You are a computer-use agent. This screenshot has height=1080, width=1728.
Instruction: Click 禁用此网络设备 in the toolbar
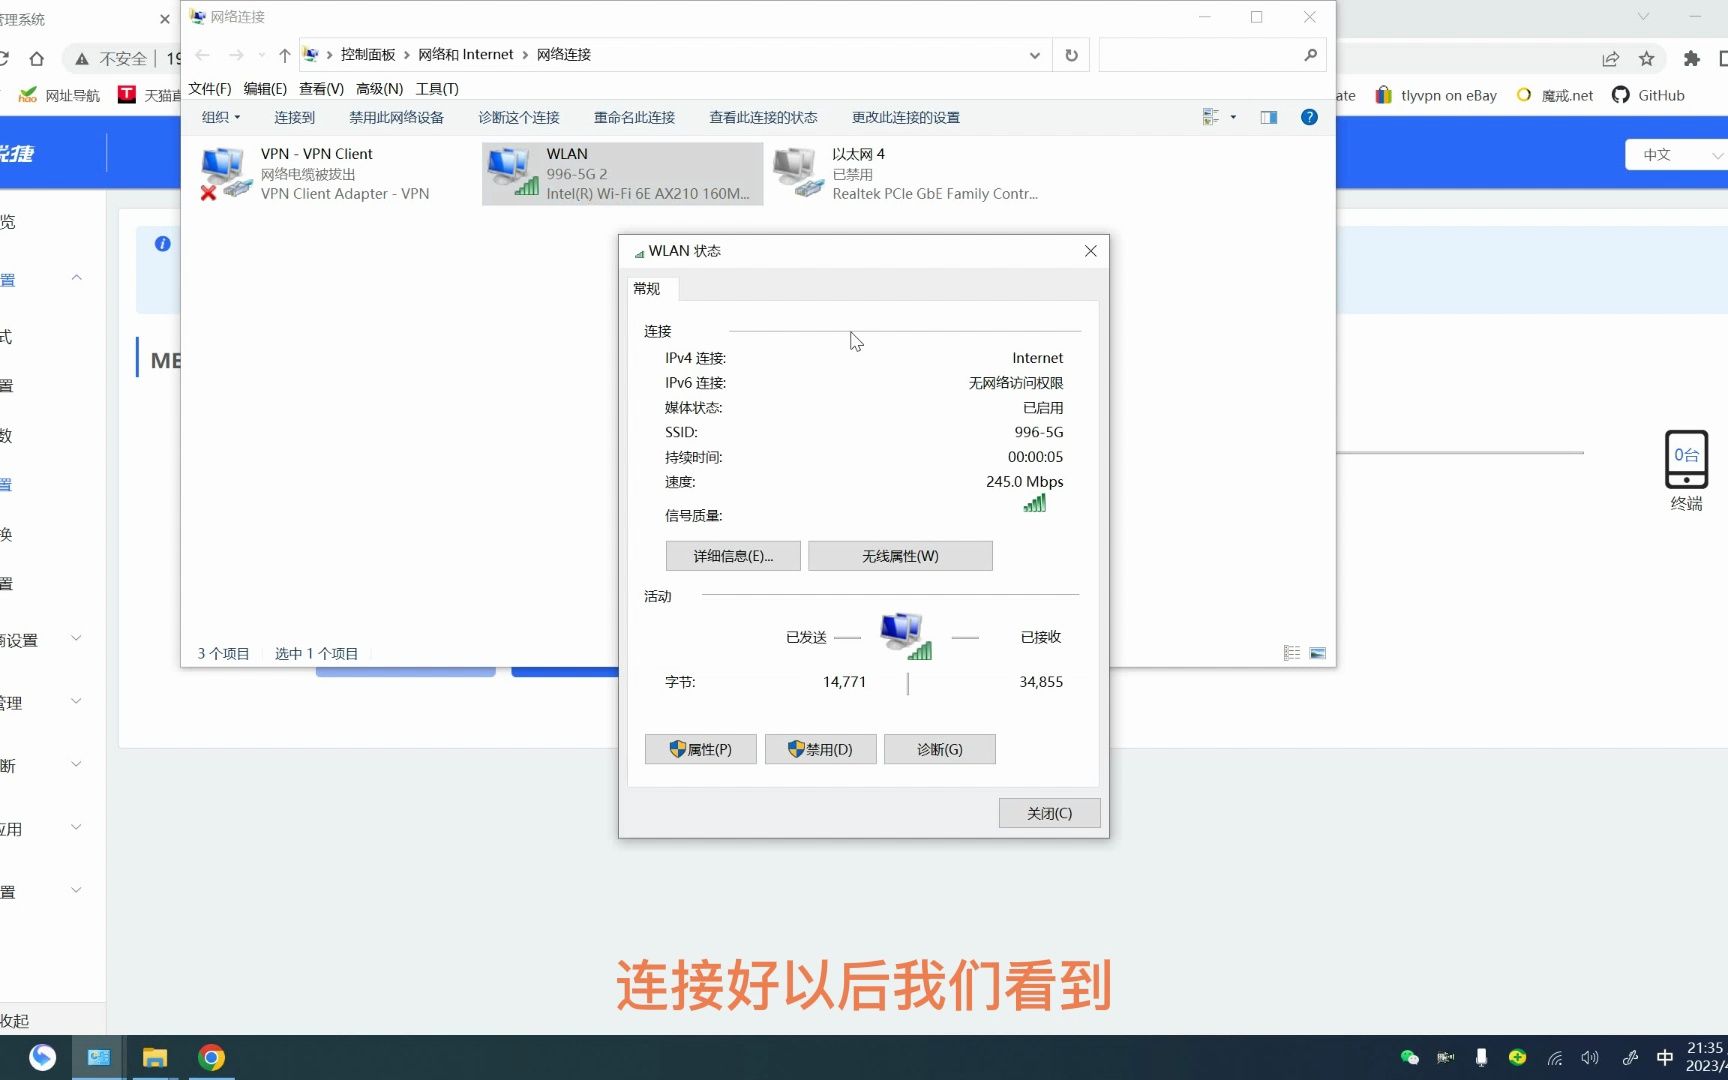396,117
